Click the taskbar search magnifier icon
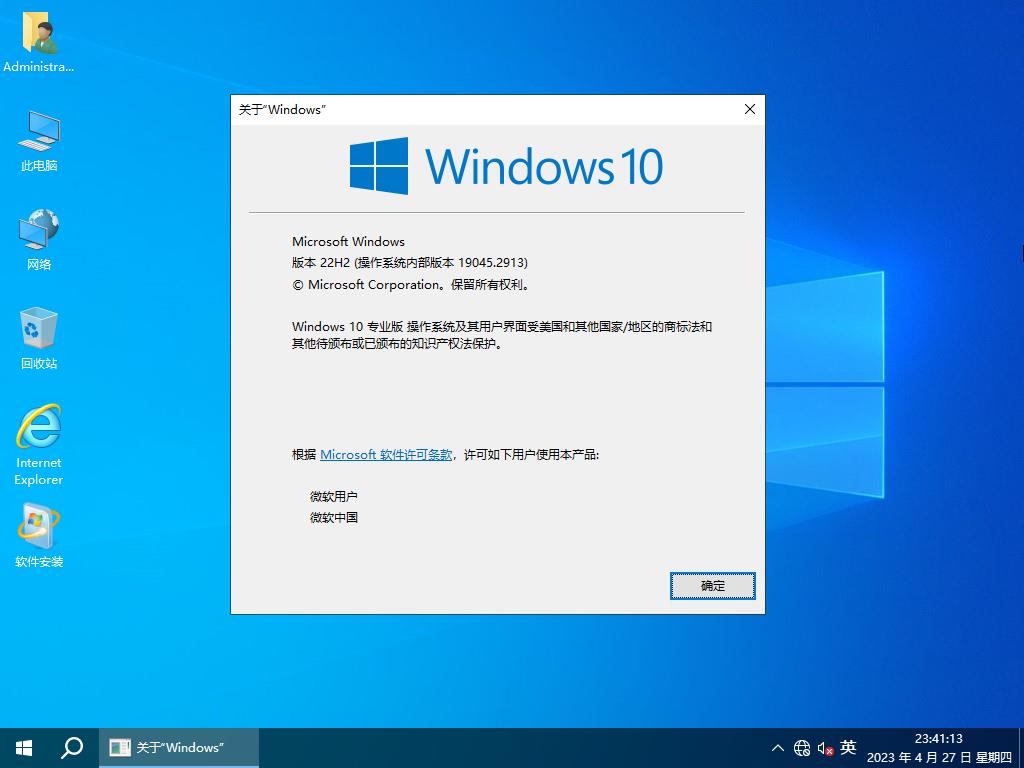Viewport: 1024px width, 768px height. pos(72,748)
